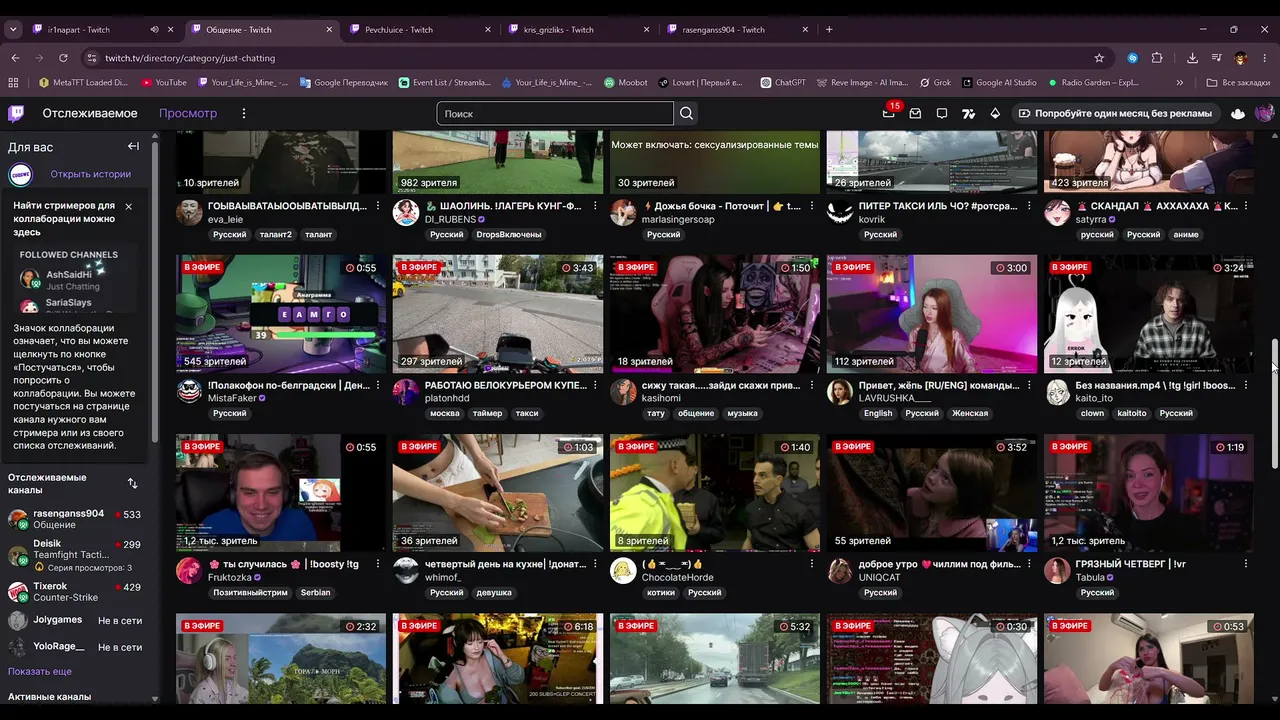Open the browser extensions puzzle icon
Viewport: 1280px width, 720px height.
pos(1157,58)
